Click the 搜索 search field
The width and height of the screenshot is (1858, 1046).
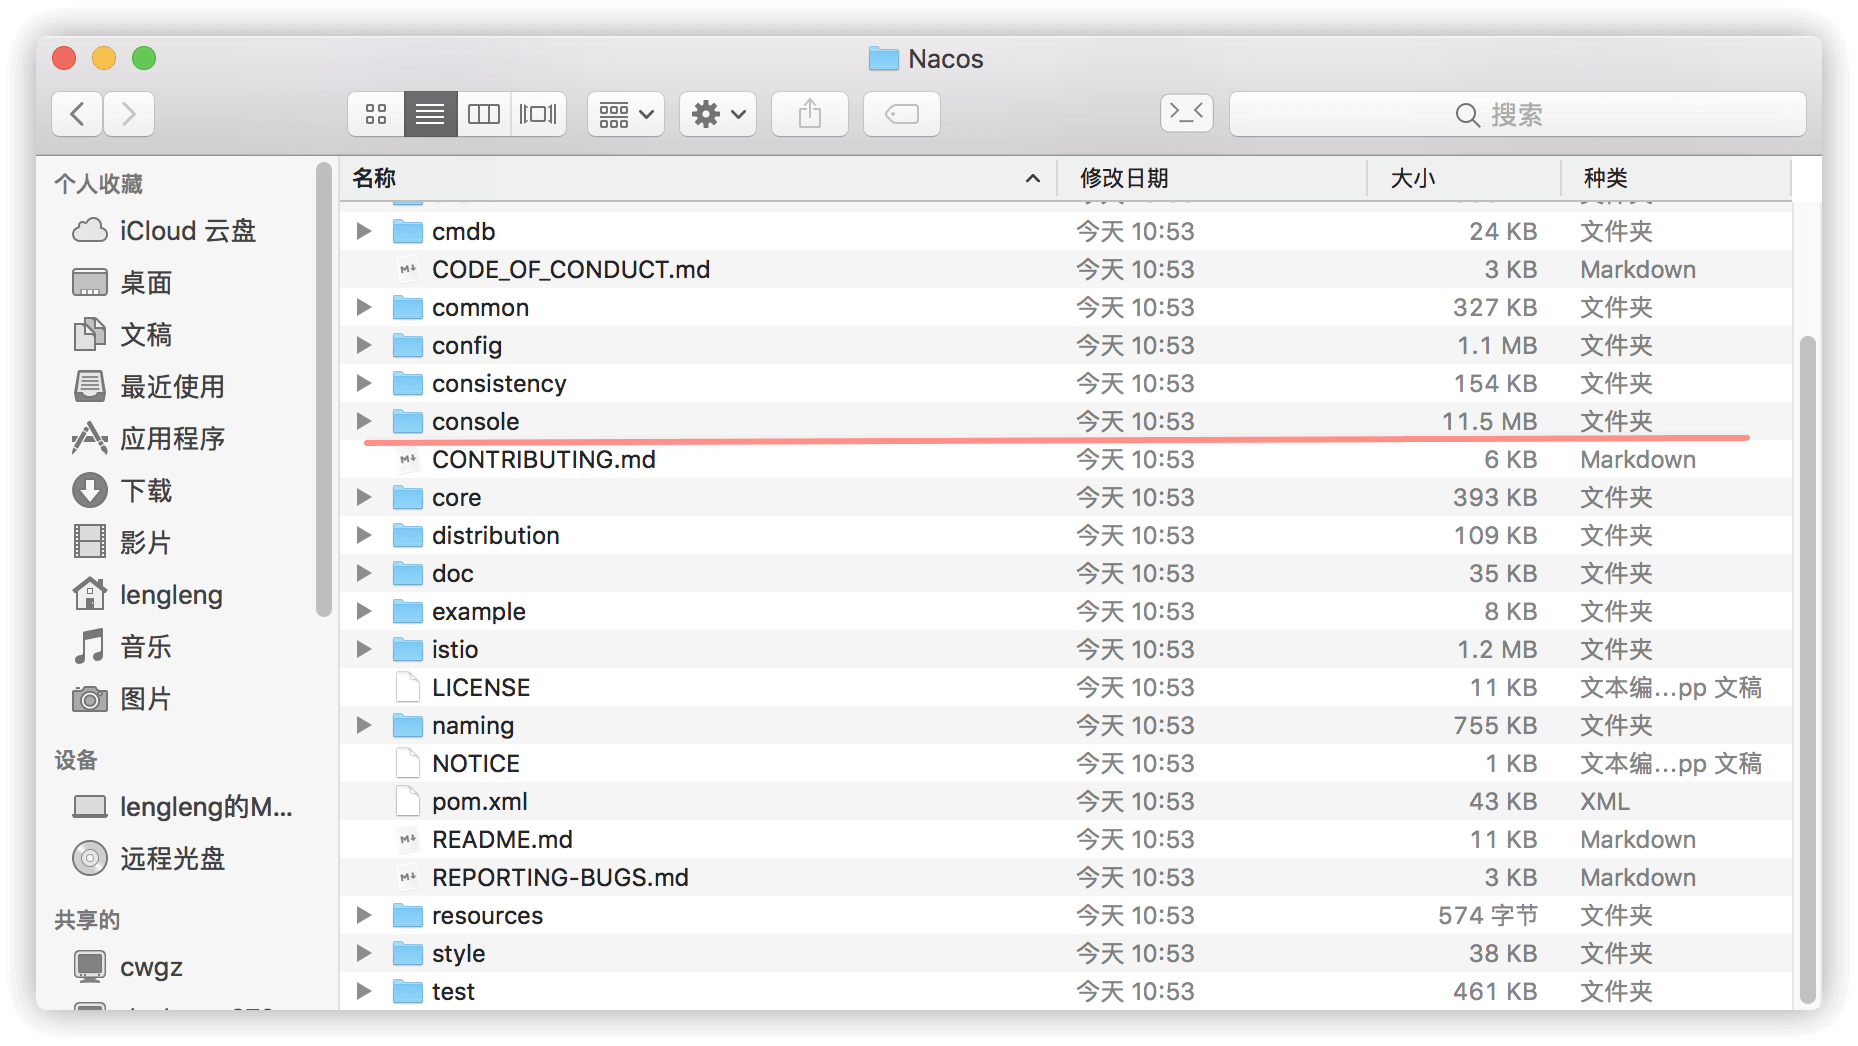[1517, 114]
